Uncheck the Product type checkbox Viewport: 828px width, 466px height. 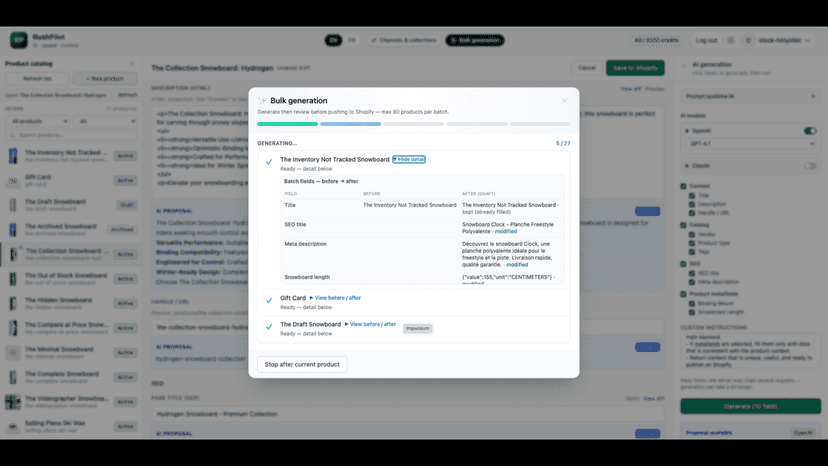point(692,243)
